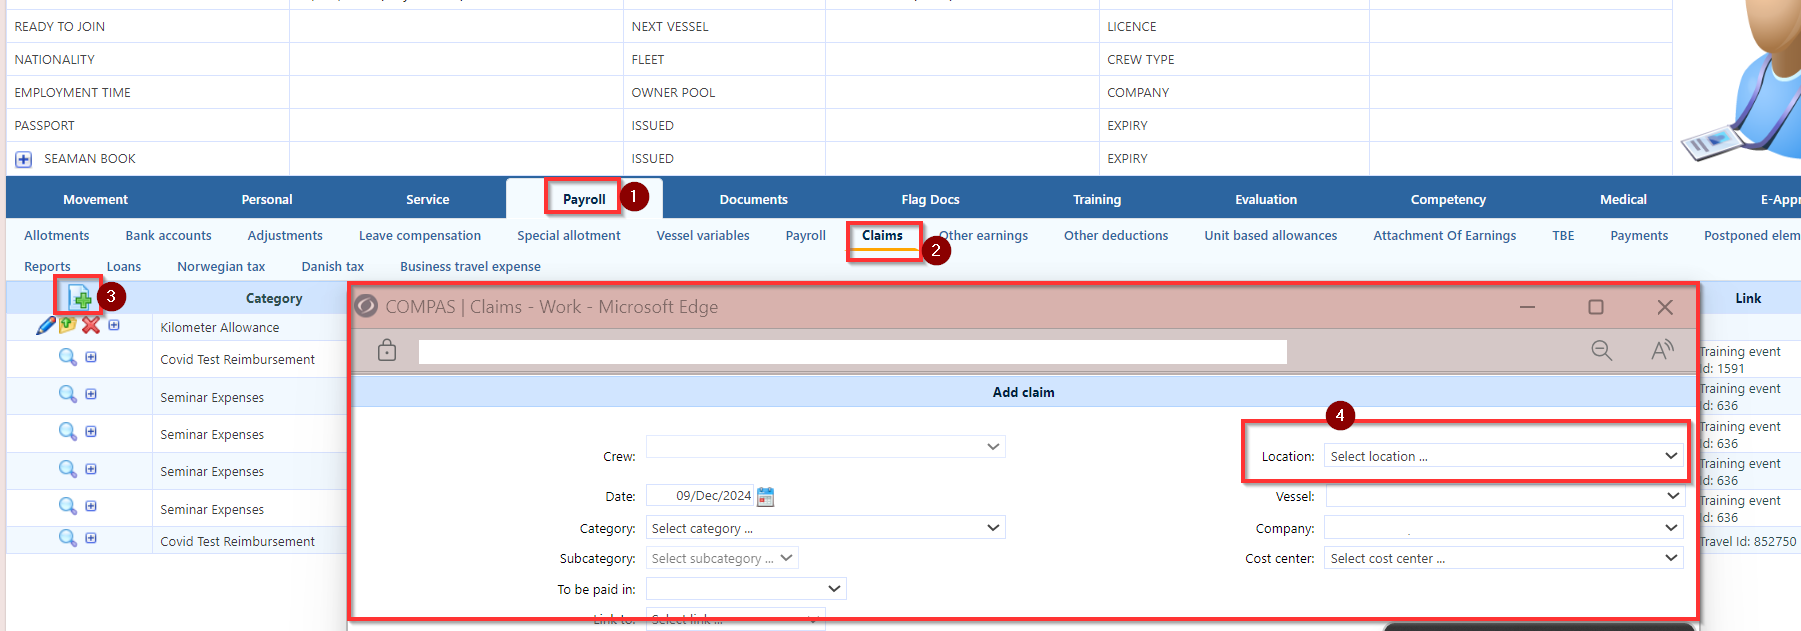Image resolution: width=1801 pixels, height=631 pixels.
Task: Open the To be paid in dropdown
Action: coord(746,589)
